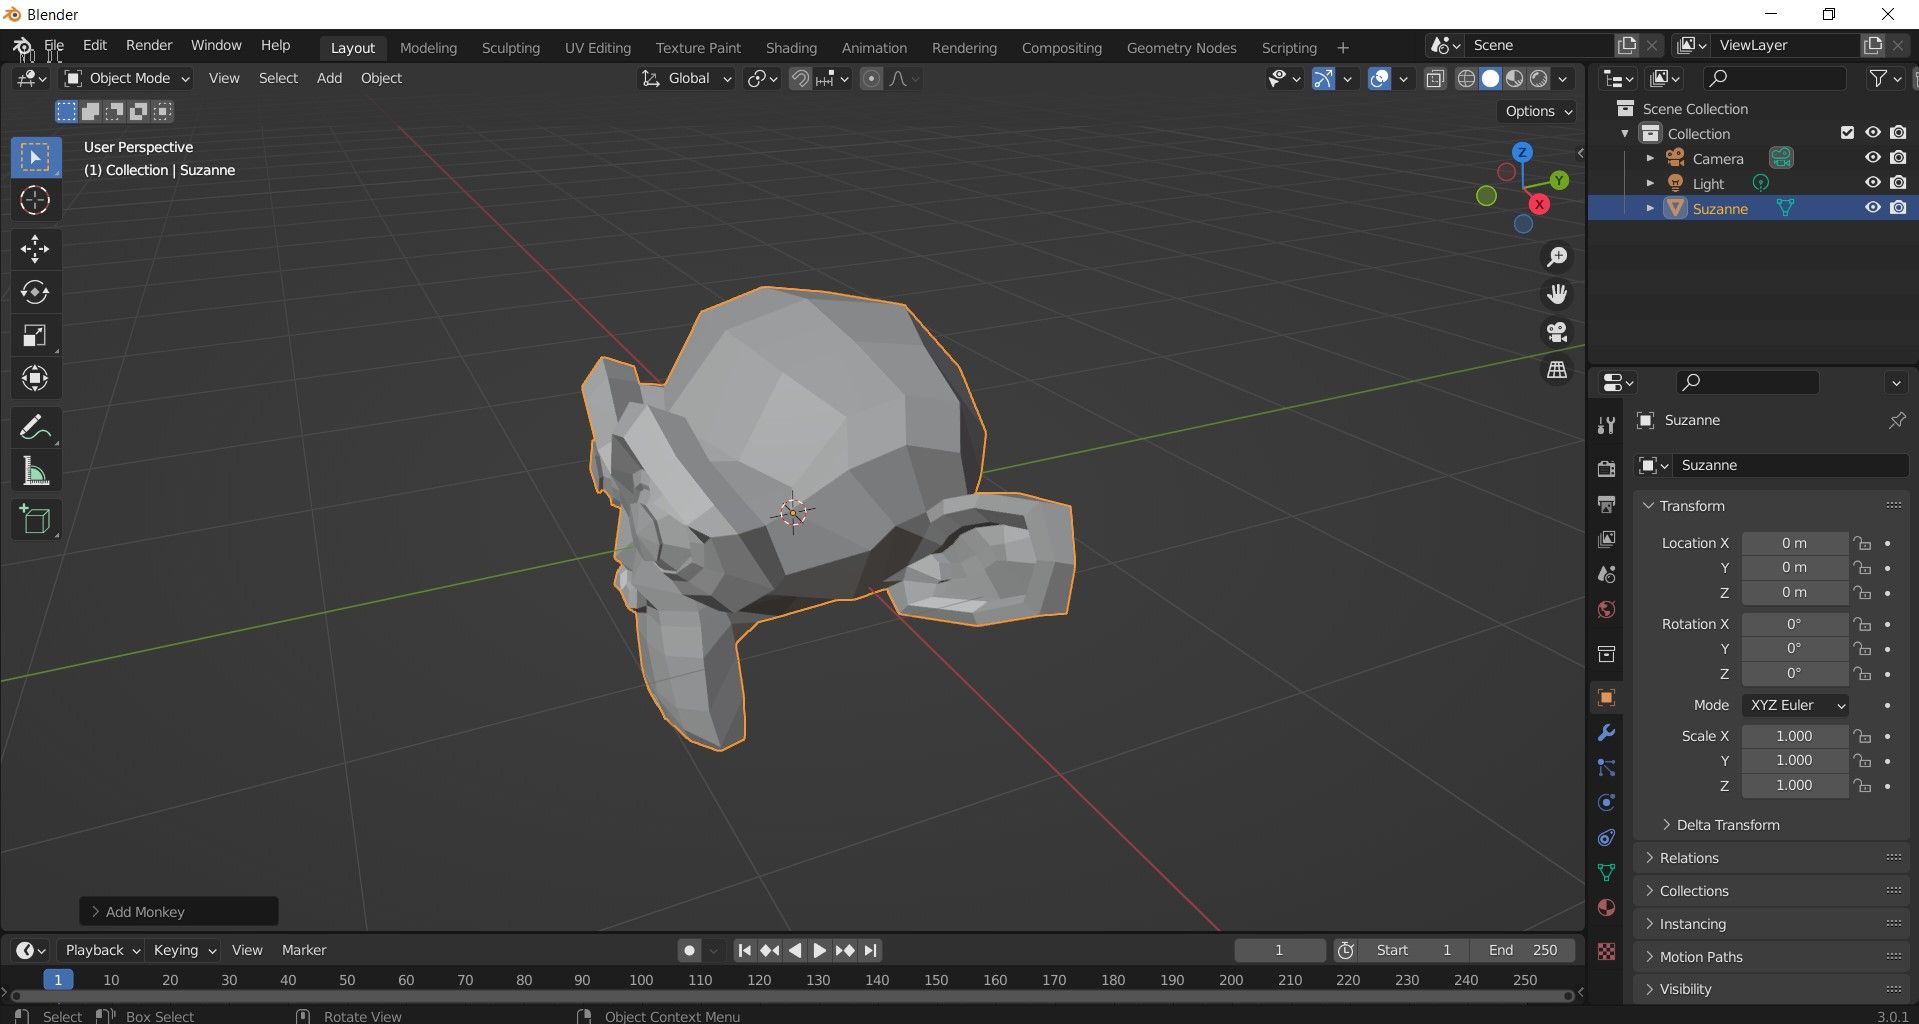This screenshot has width=1919, height=1024.
Task: Select the Move tool
Action: (35, 249)
